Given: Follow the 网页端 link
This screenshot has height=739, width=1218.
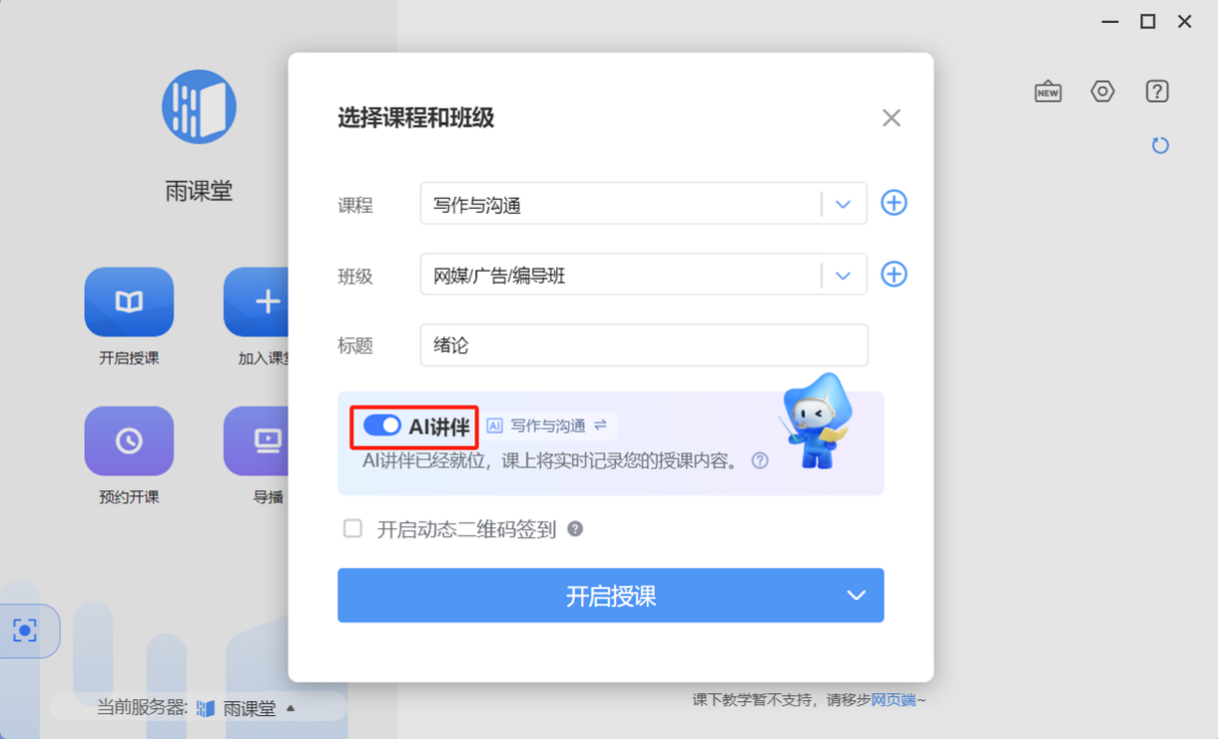Looking at the screenshot, I should tap(893, 700).
